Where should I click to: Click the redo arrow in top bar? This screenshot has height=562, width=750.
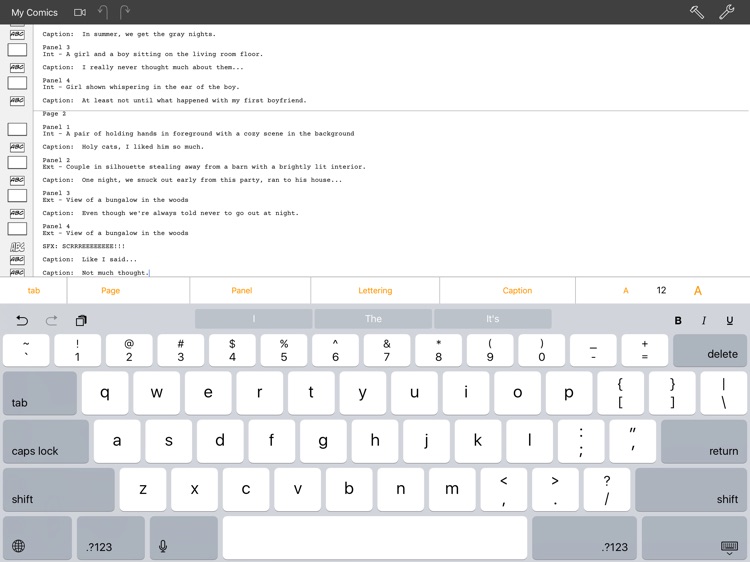click(124, 12)
